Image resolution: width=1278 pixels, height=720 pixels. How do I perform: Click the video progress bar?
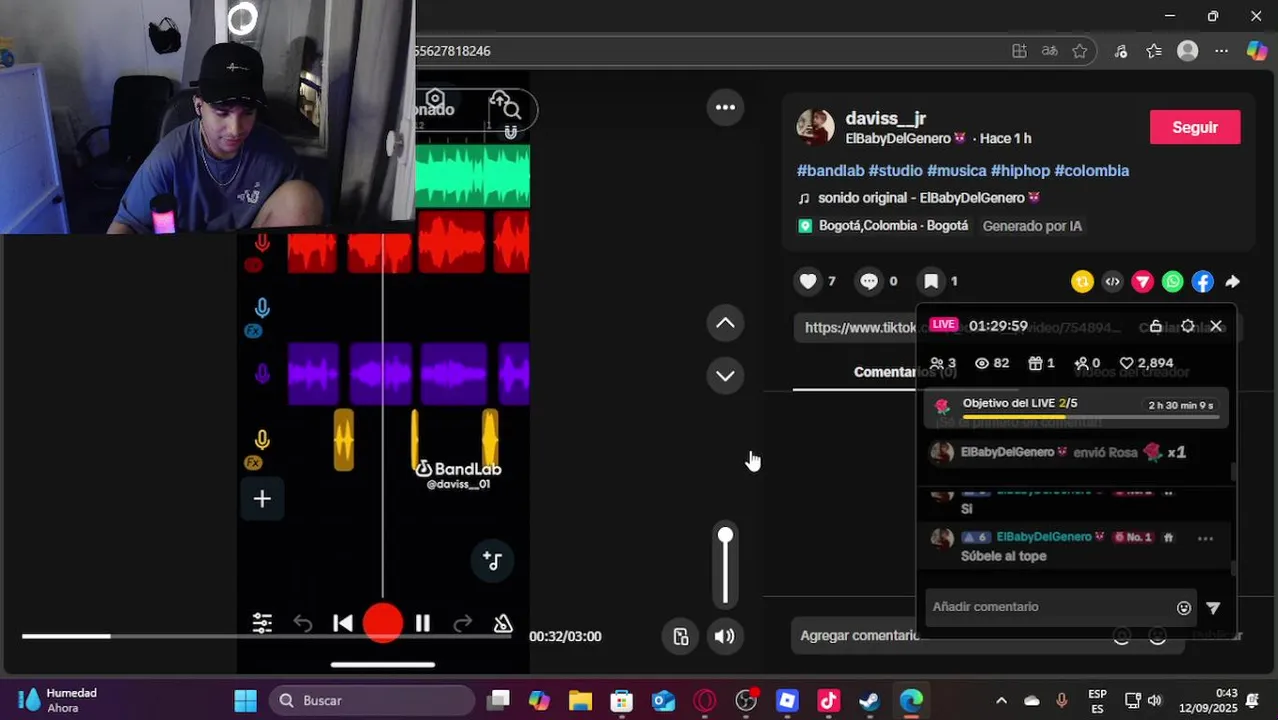click(268, 636)
